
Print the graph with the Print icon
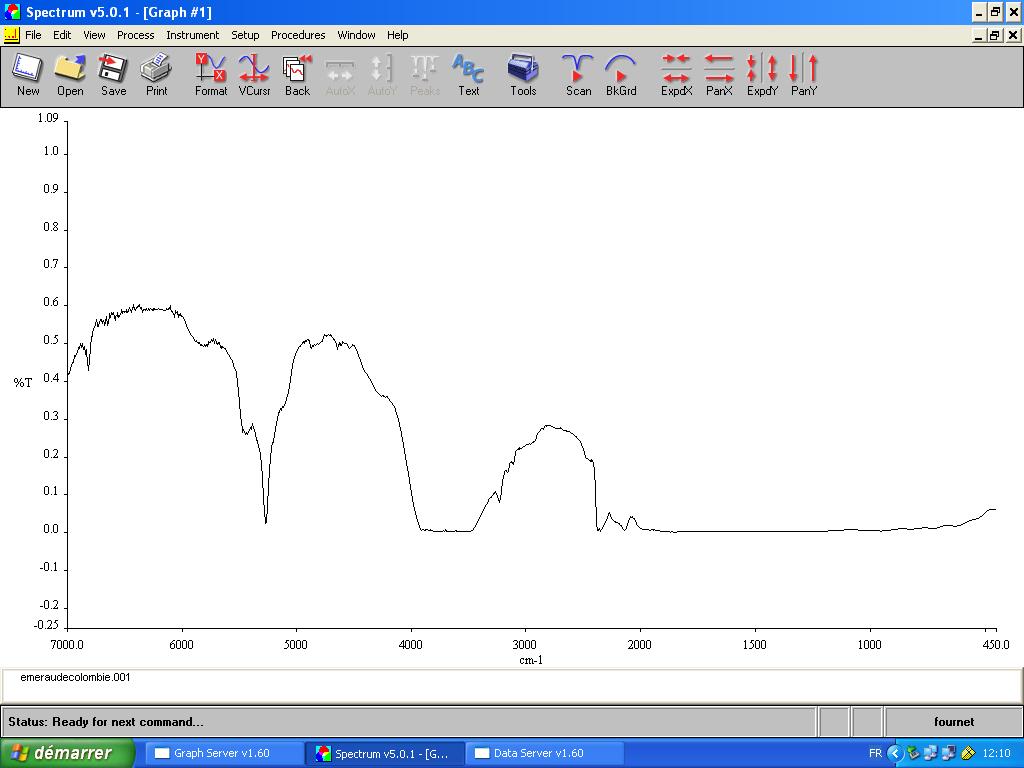click(x=156, y=75)
